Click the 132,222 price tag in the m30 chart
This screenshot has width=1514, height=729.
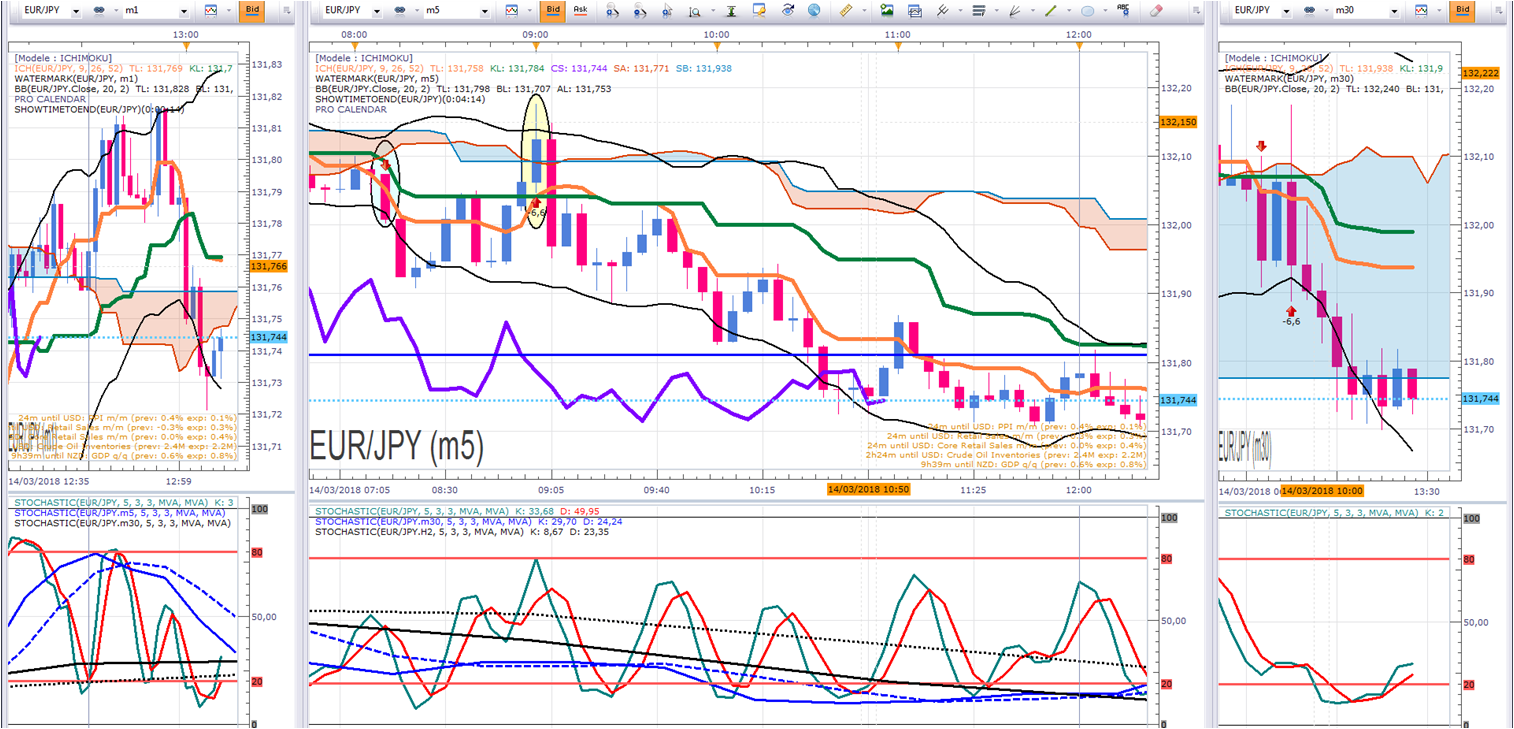point(1479,74)
